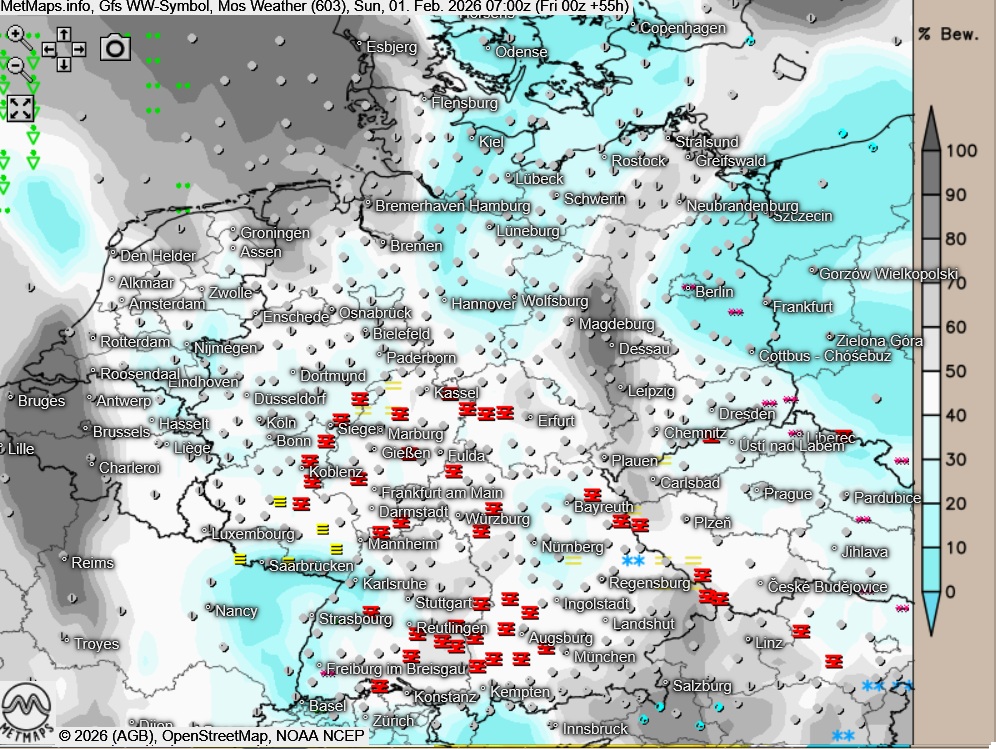Screen dimensions: 996x749
Task: Click the Frankfurt am Main label
Action: point(441,493)
